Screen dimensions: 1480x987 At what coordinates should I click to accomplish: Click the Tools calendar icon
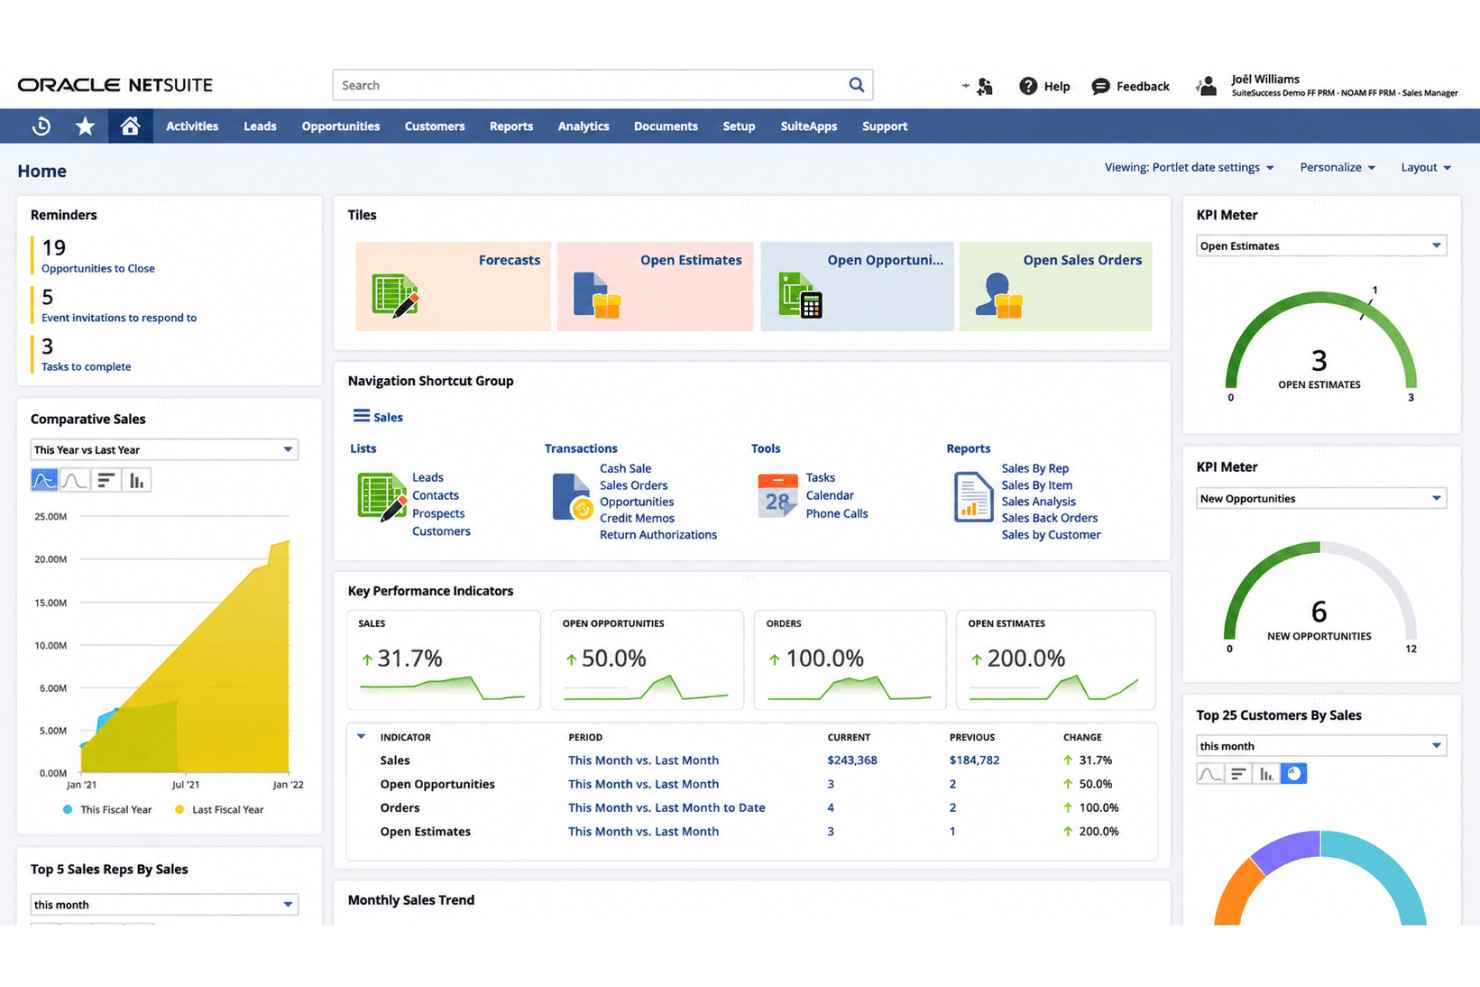[777, 496]
